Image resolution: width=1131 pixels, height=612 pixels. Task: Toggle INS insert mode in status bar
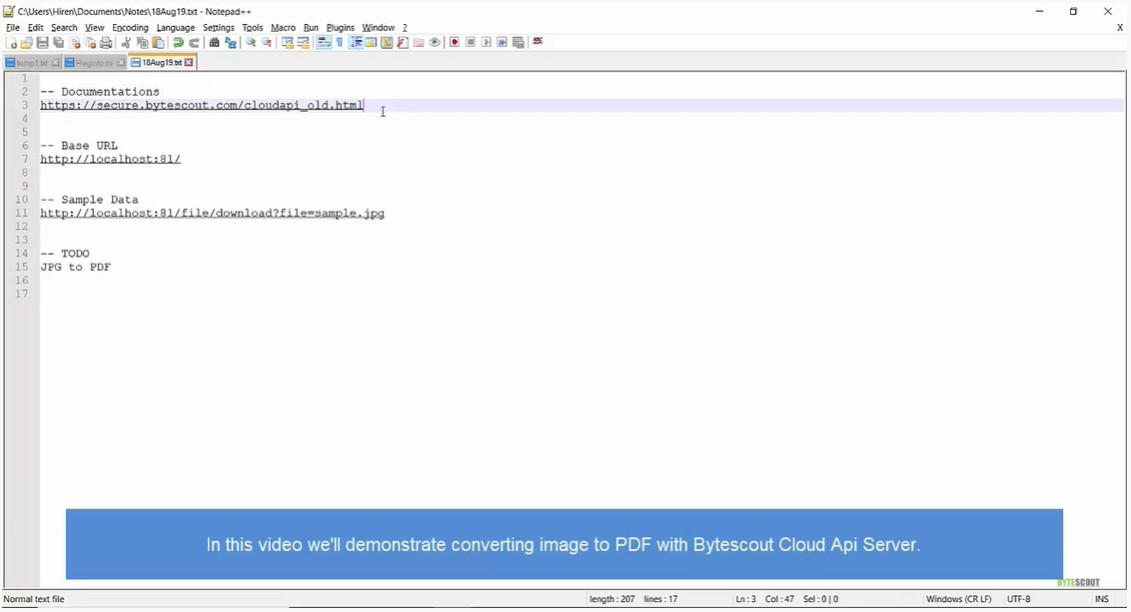click(1101, 599)
